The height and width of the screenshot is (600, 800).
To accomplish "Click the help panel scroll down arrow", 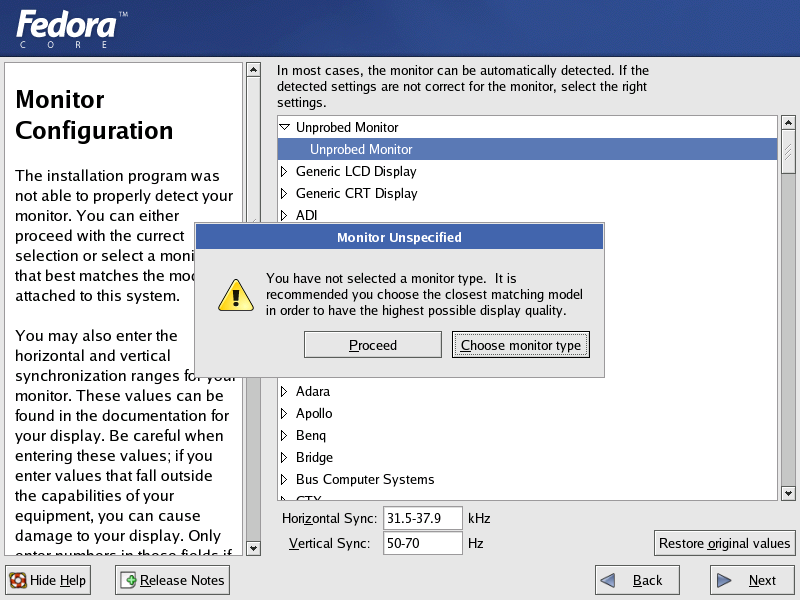I will 253,548.
